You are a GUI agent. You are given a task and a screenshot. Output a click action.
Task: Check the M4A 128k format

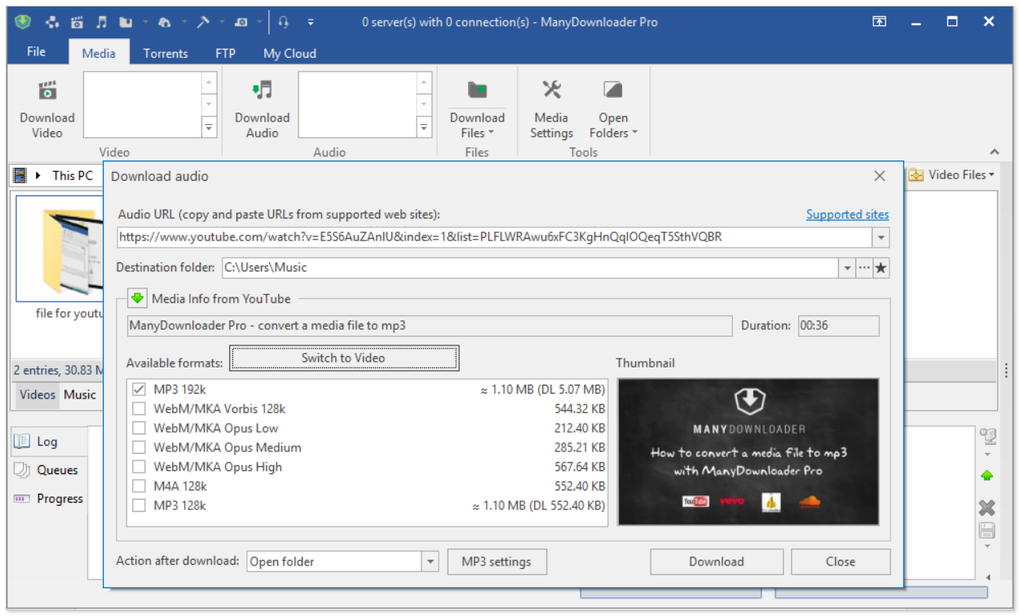(139, 486)
